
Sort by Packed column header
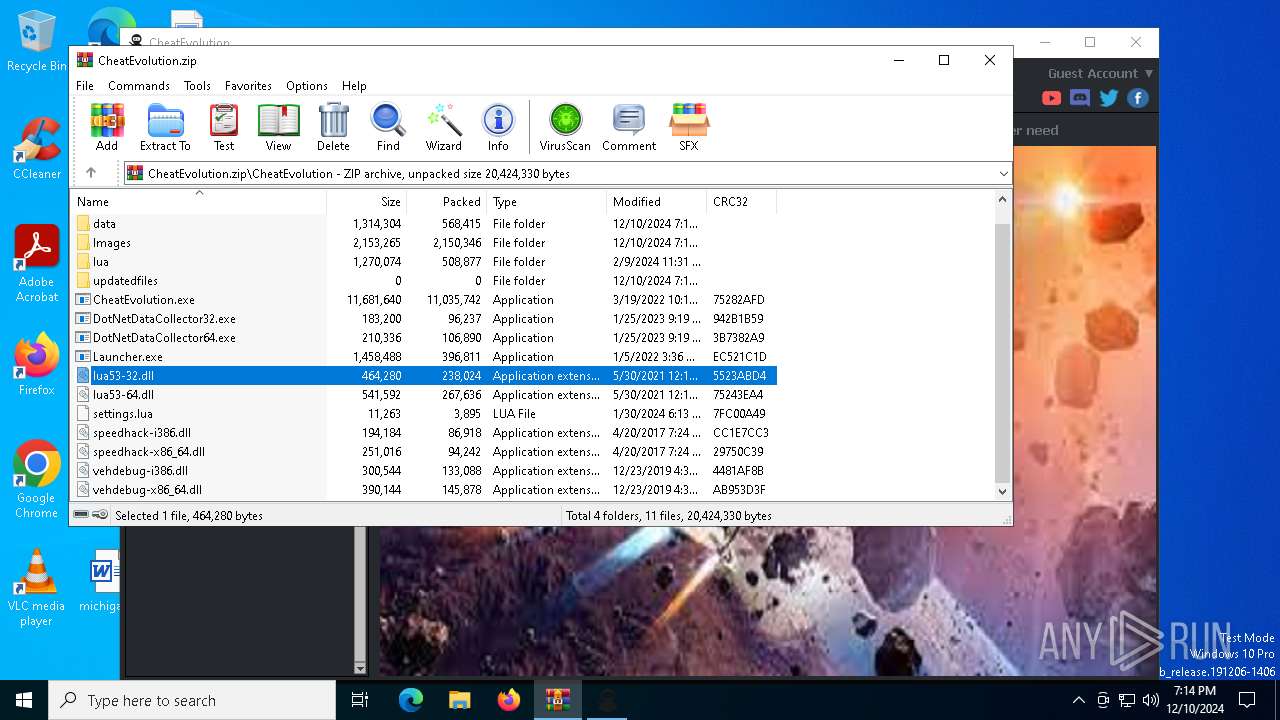[447, 201]
